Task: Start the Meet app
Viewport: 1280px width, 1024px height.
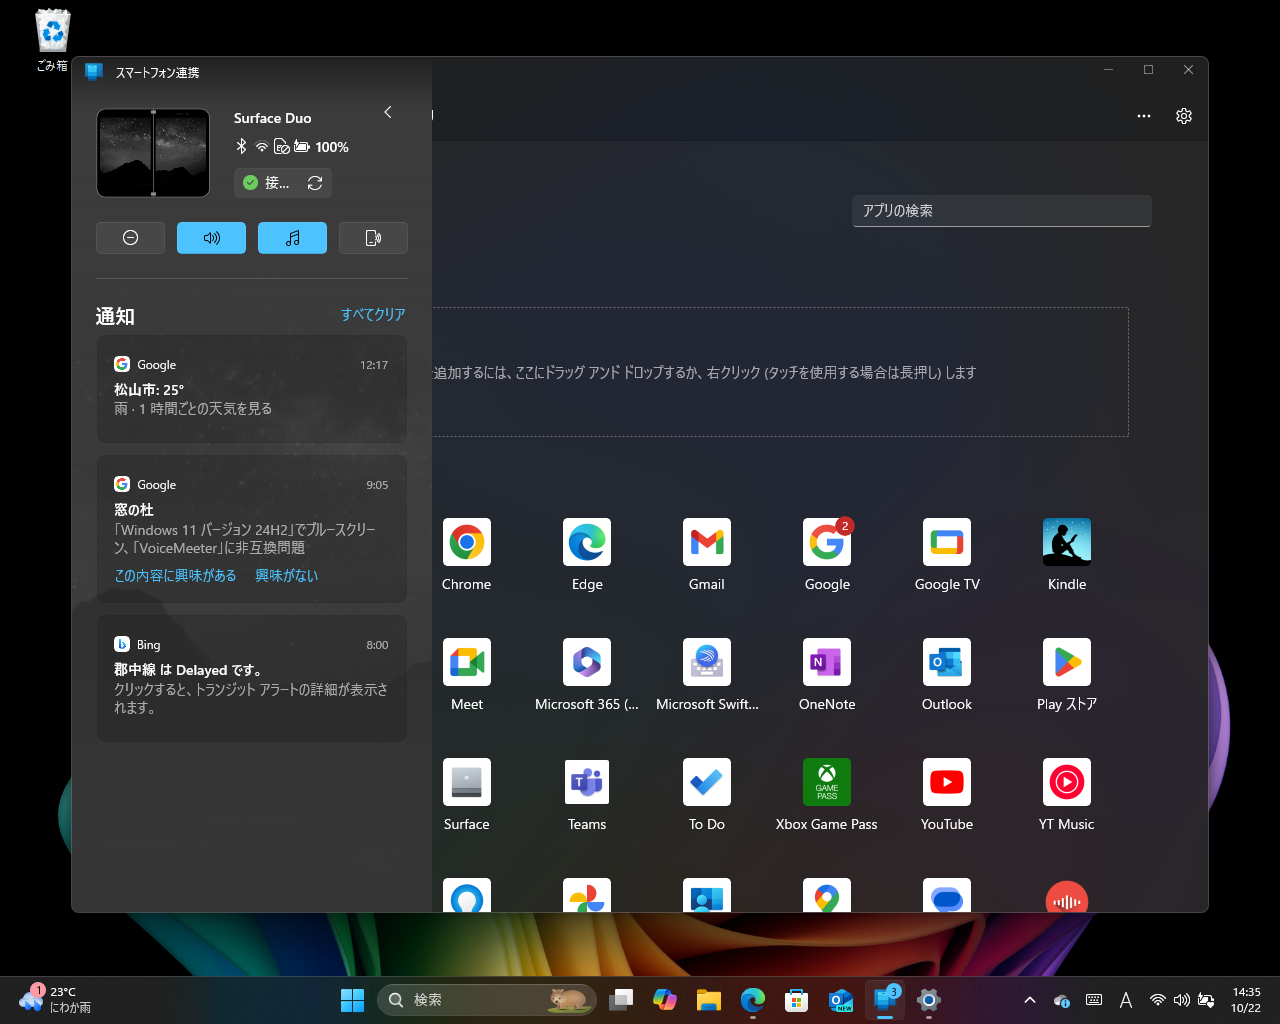Action: pyautogui.click(x=467, y=663)
